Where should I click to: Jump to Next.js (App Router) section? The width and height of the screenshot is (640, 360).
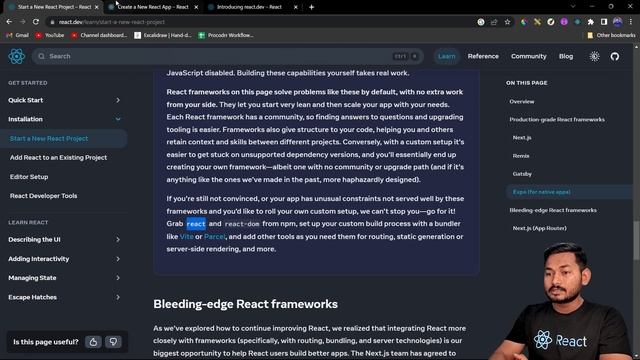[540, 228]
